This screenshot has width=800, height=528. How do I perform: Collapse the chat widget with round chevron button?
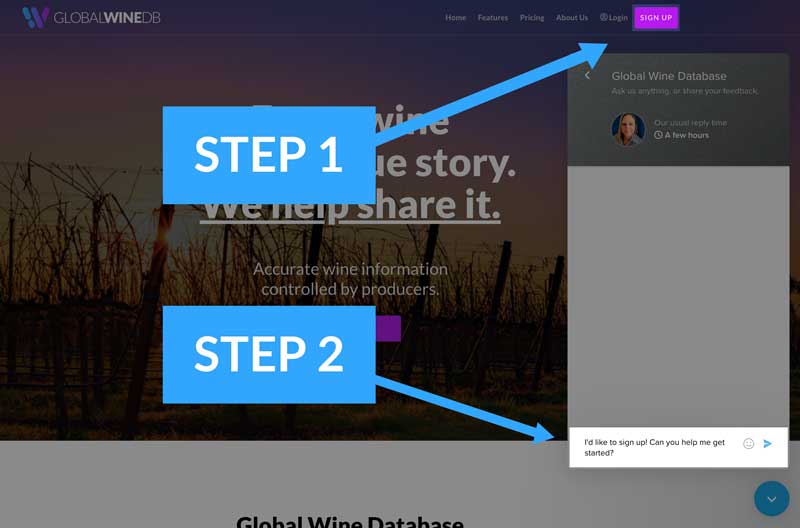771,498
